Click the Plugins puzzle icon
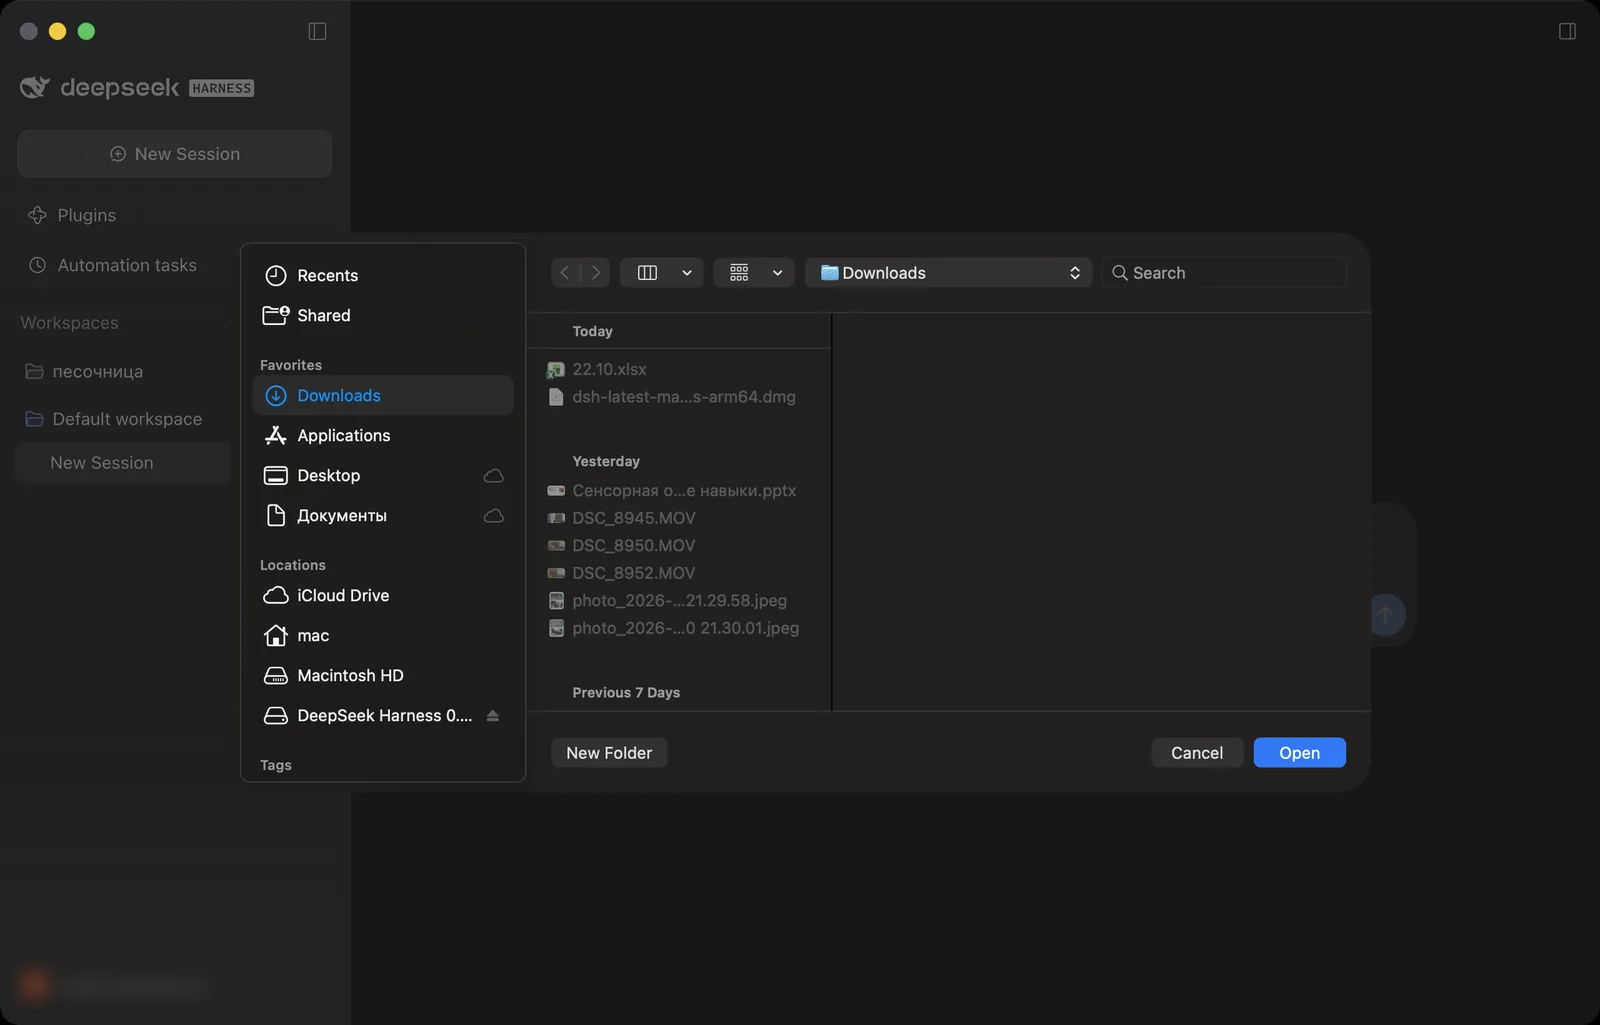Viewport: 1600px width, 1025px height. click(37, 215)
